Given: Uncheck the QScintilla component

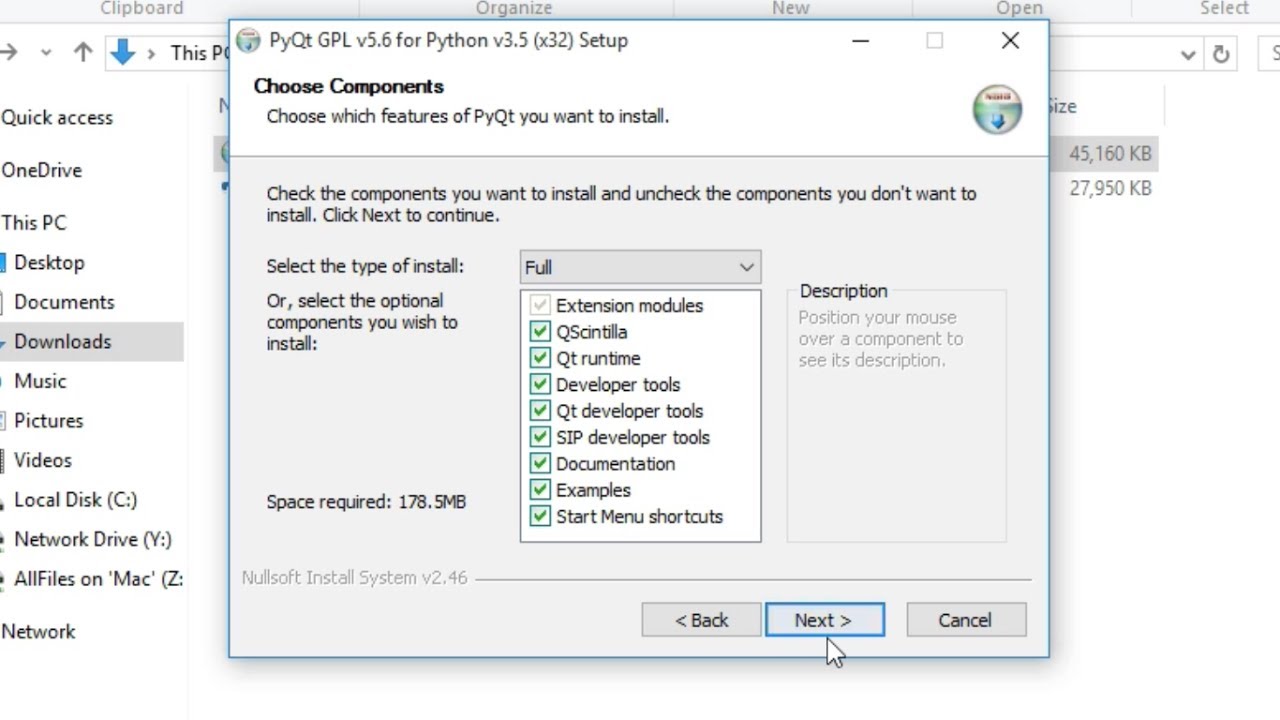Looking at the screenshot, I should (540, 332).
